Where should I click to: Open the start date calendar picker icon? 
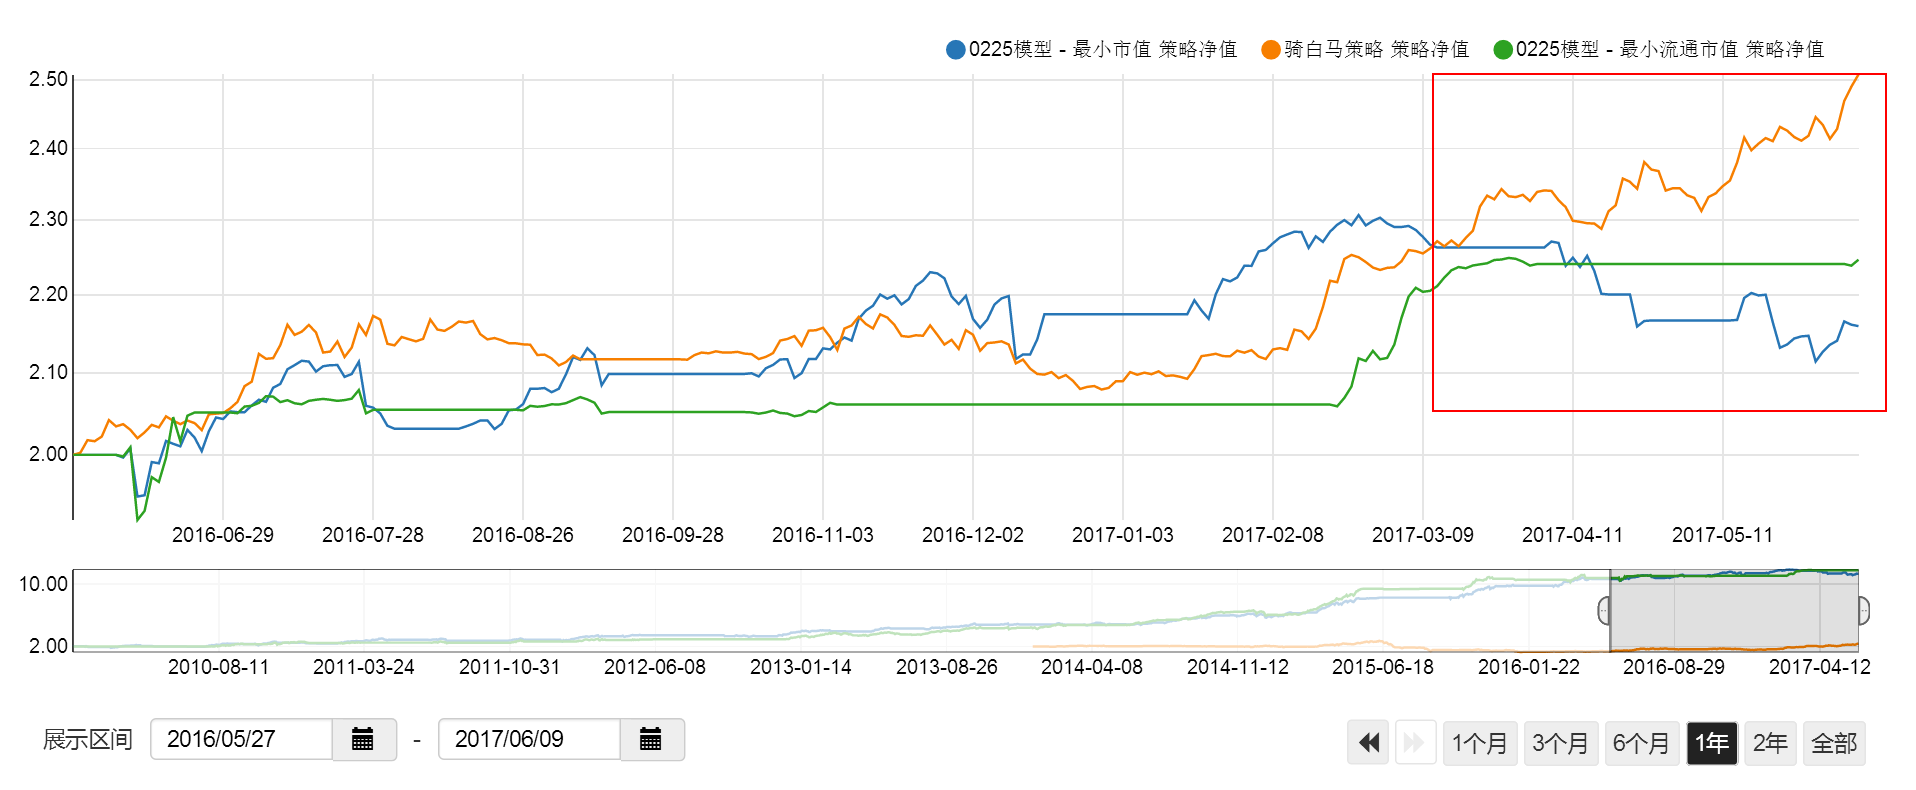click(363, 740)
